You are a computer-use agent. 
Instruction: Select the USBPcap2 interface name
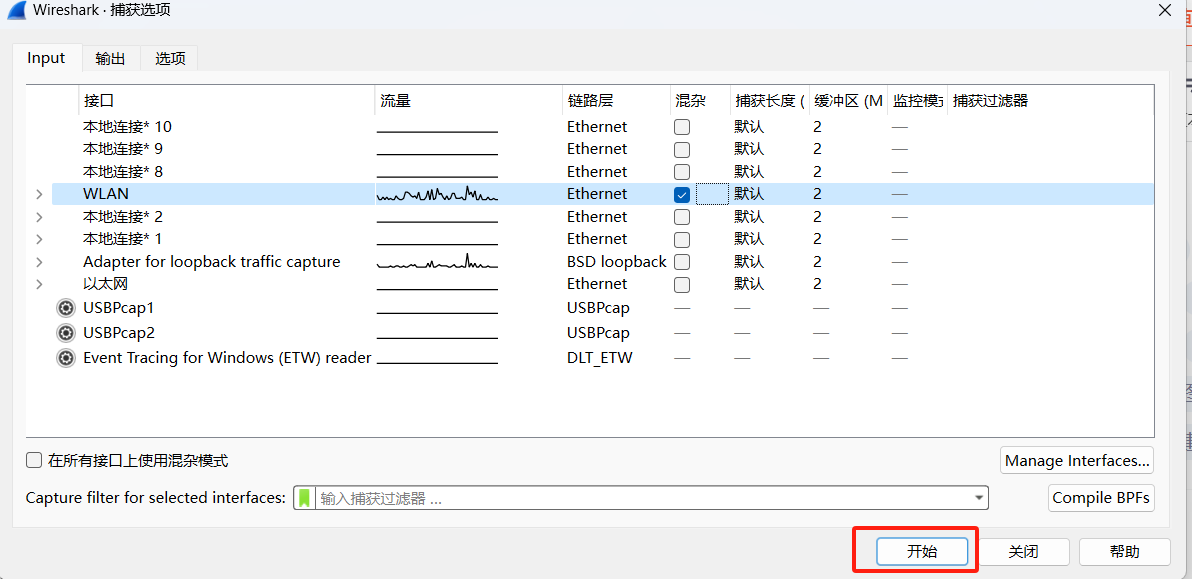(119, 333)
